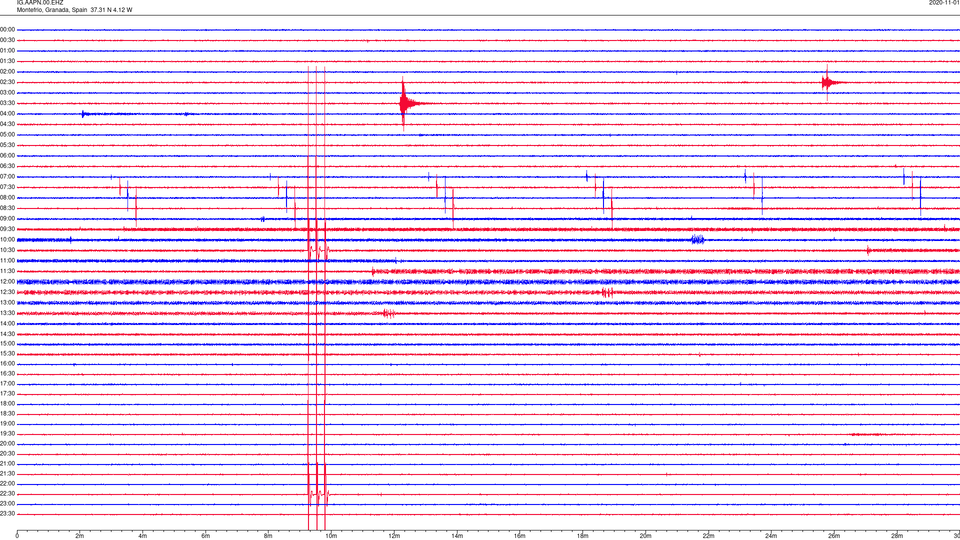Click the 04:00 time label

(7, 114)
